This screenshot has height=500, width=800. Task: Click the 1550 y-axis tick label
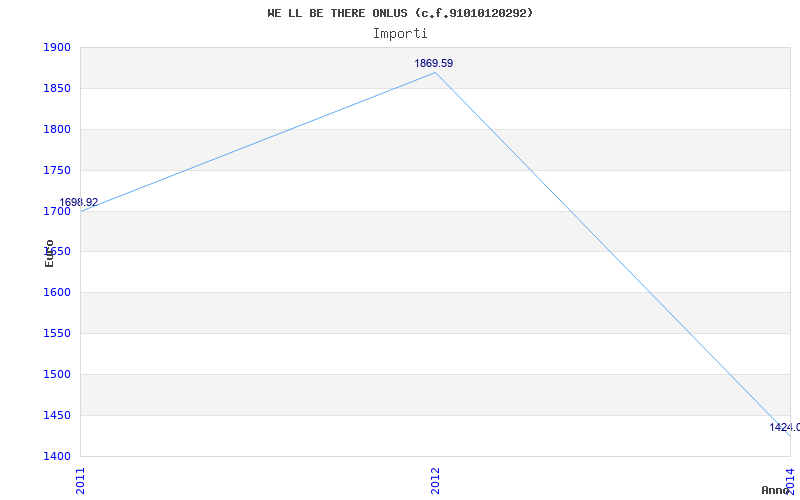[57, 334]
